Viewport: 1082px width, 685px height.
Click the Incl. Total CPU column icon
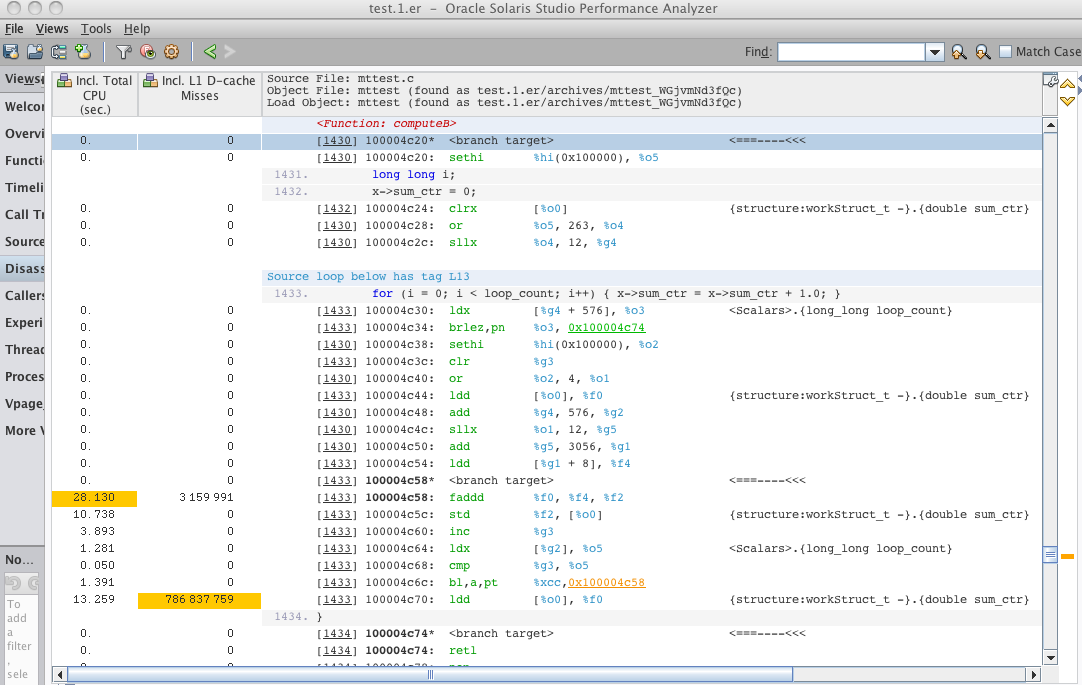coord(64,81)
